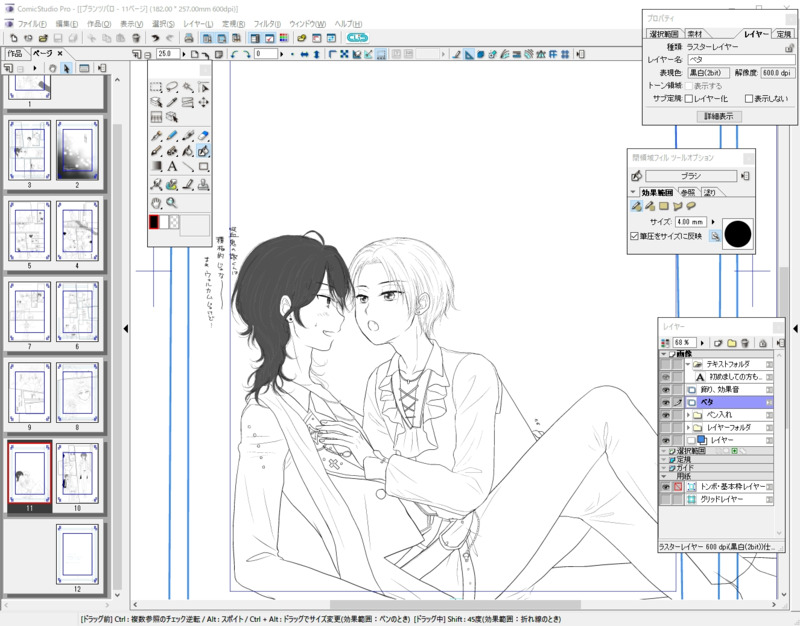Select the transparent drawing color swatch

pos(174,222)
